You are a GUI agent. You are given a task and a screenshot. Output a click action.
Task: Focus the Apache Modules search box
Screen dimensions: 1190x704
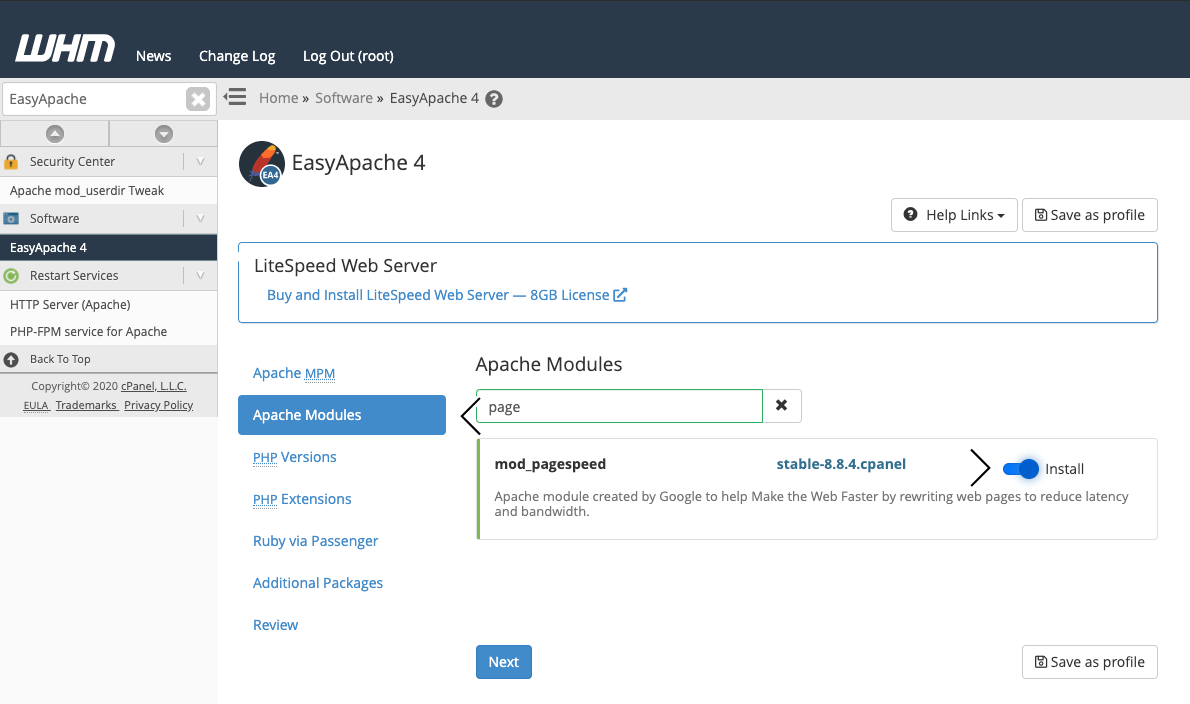tap(619, 407)
